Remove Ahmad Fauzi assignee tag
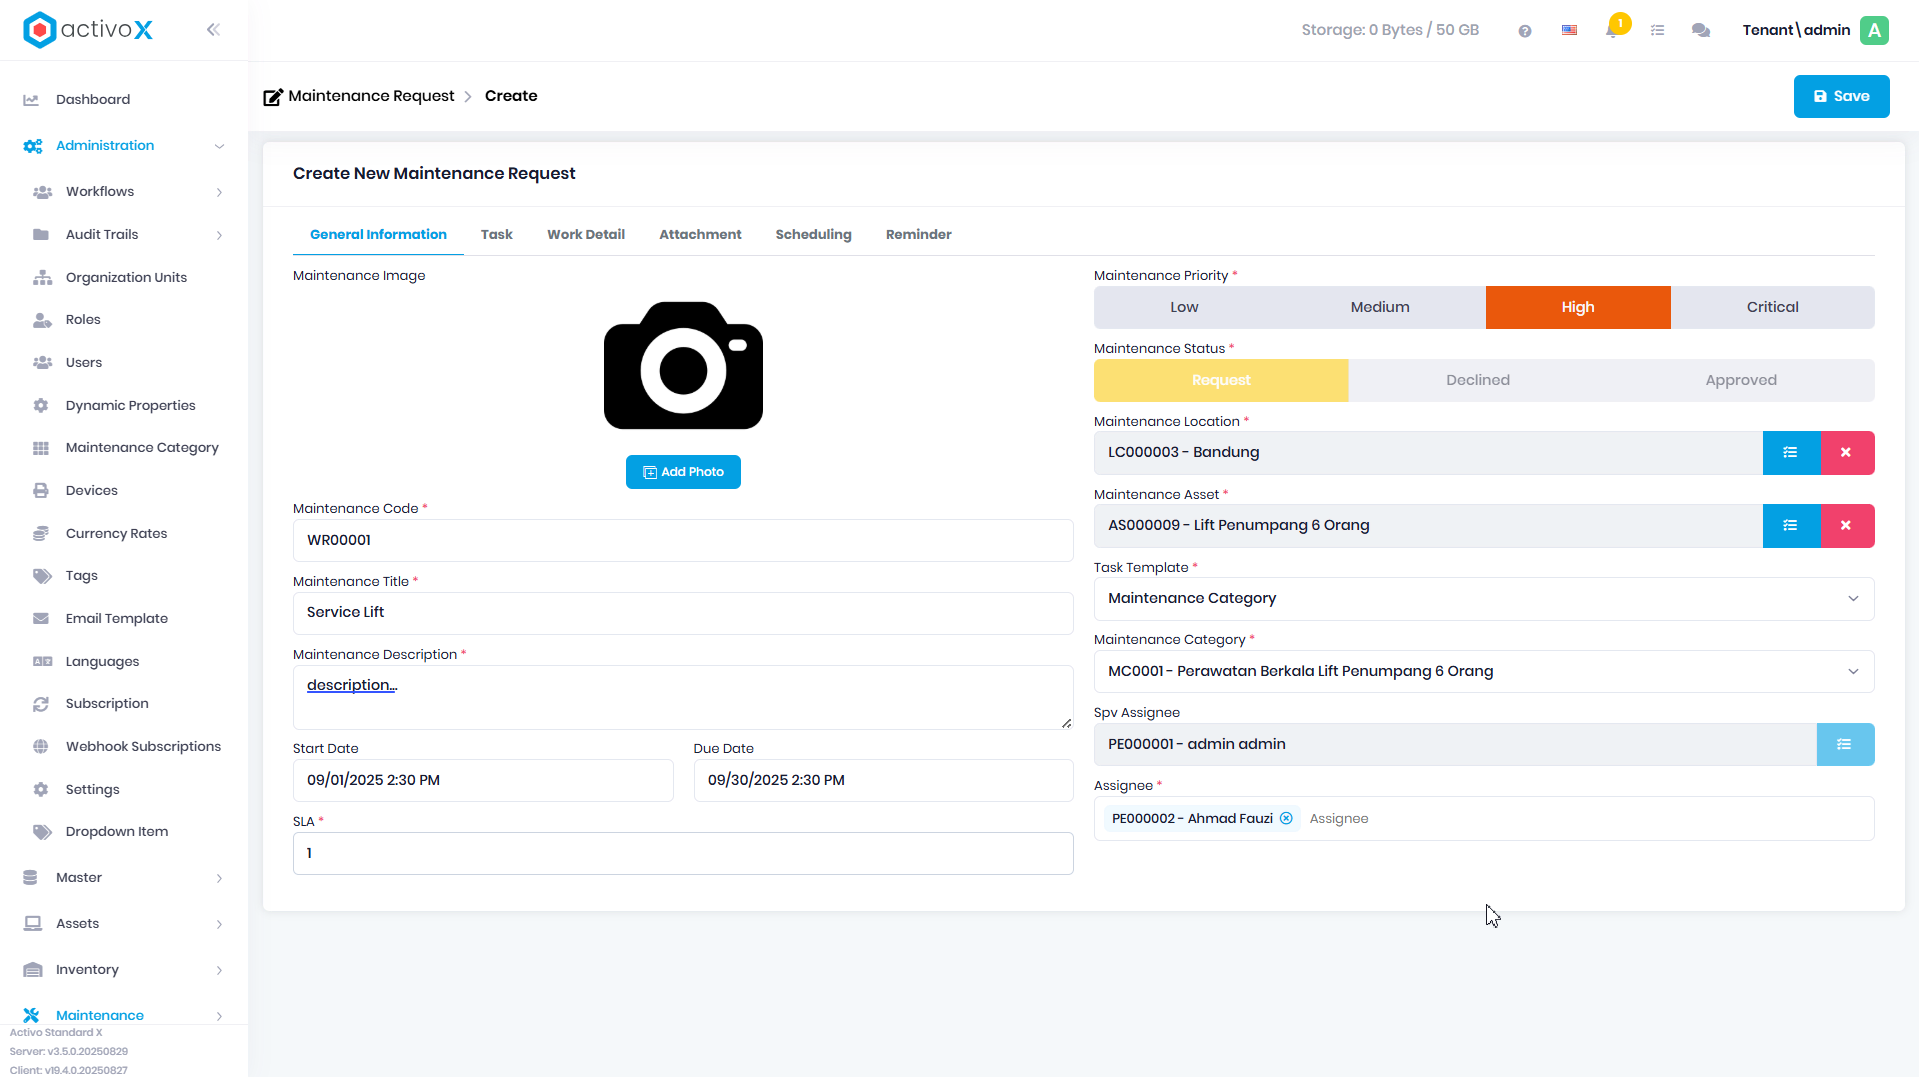 (1286, 819)
